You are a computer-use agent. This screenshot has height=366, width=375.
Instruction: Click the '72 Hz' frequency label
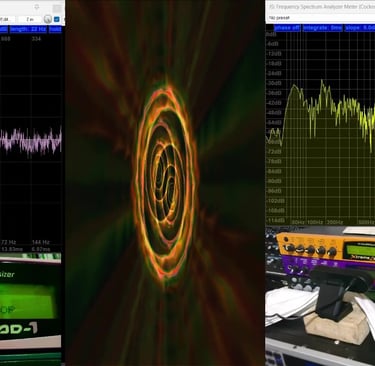tap(9, 242)
